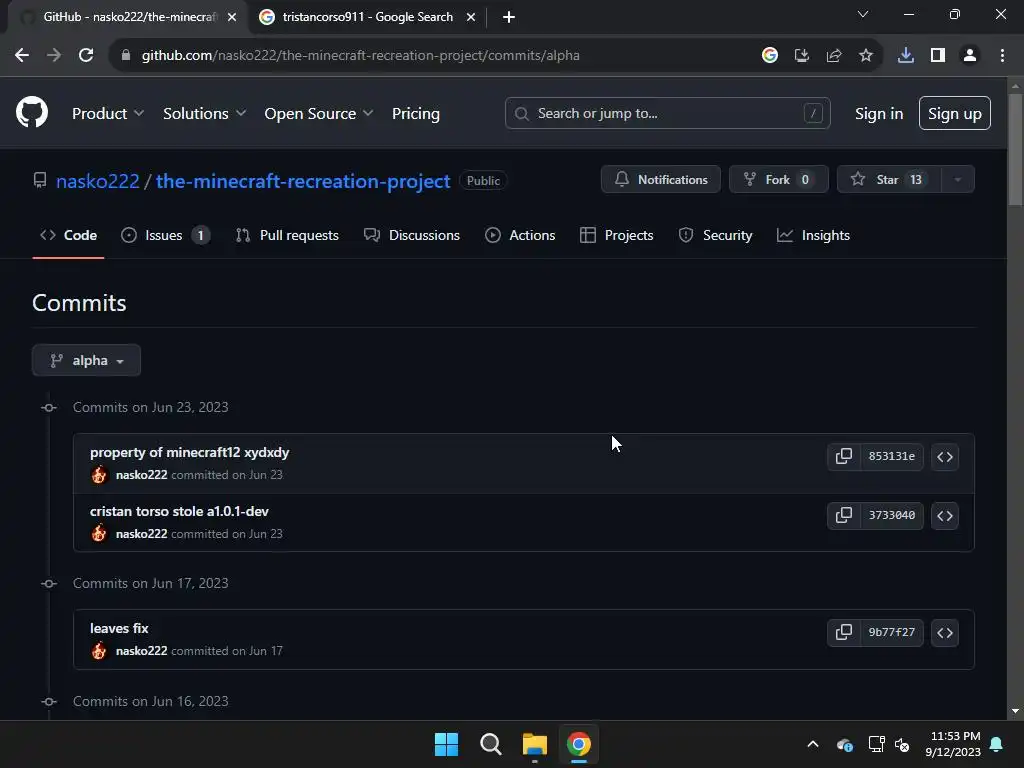The width and height of the screenshot is (1024, 768).
Task: Open Windows taskbar search
Action: point(490,744)
